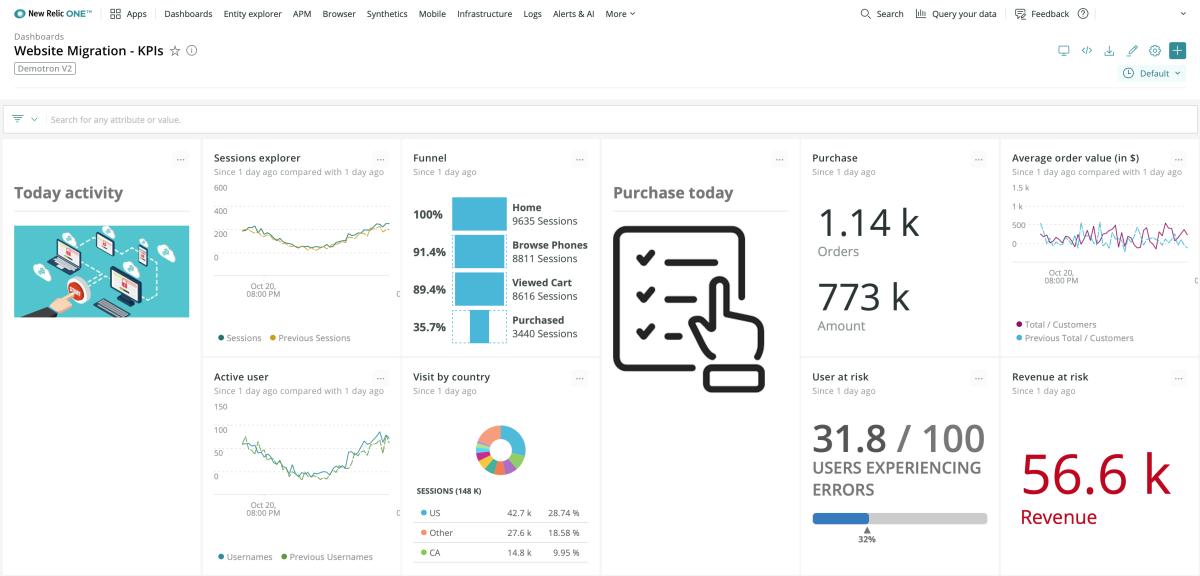The image size is (1200, 576).
Task: Open Browser monitoring nav item
Action: tap(339, 14)
